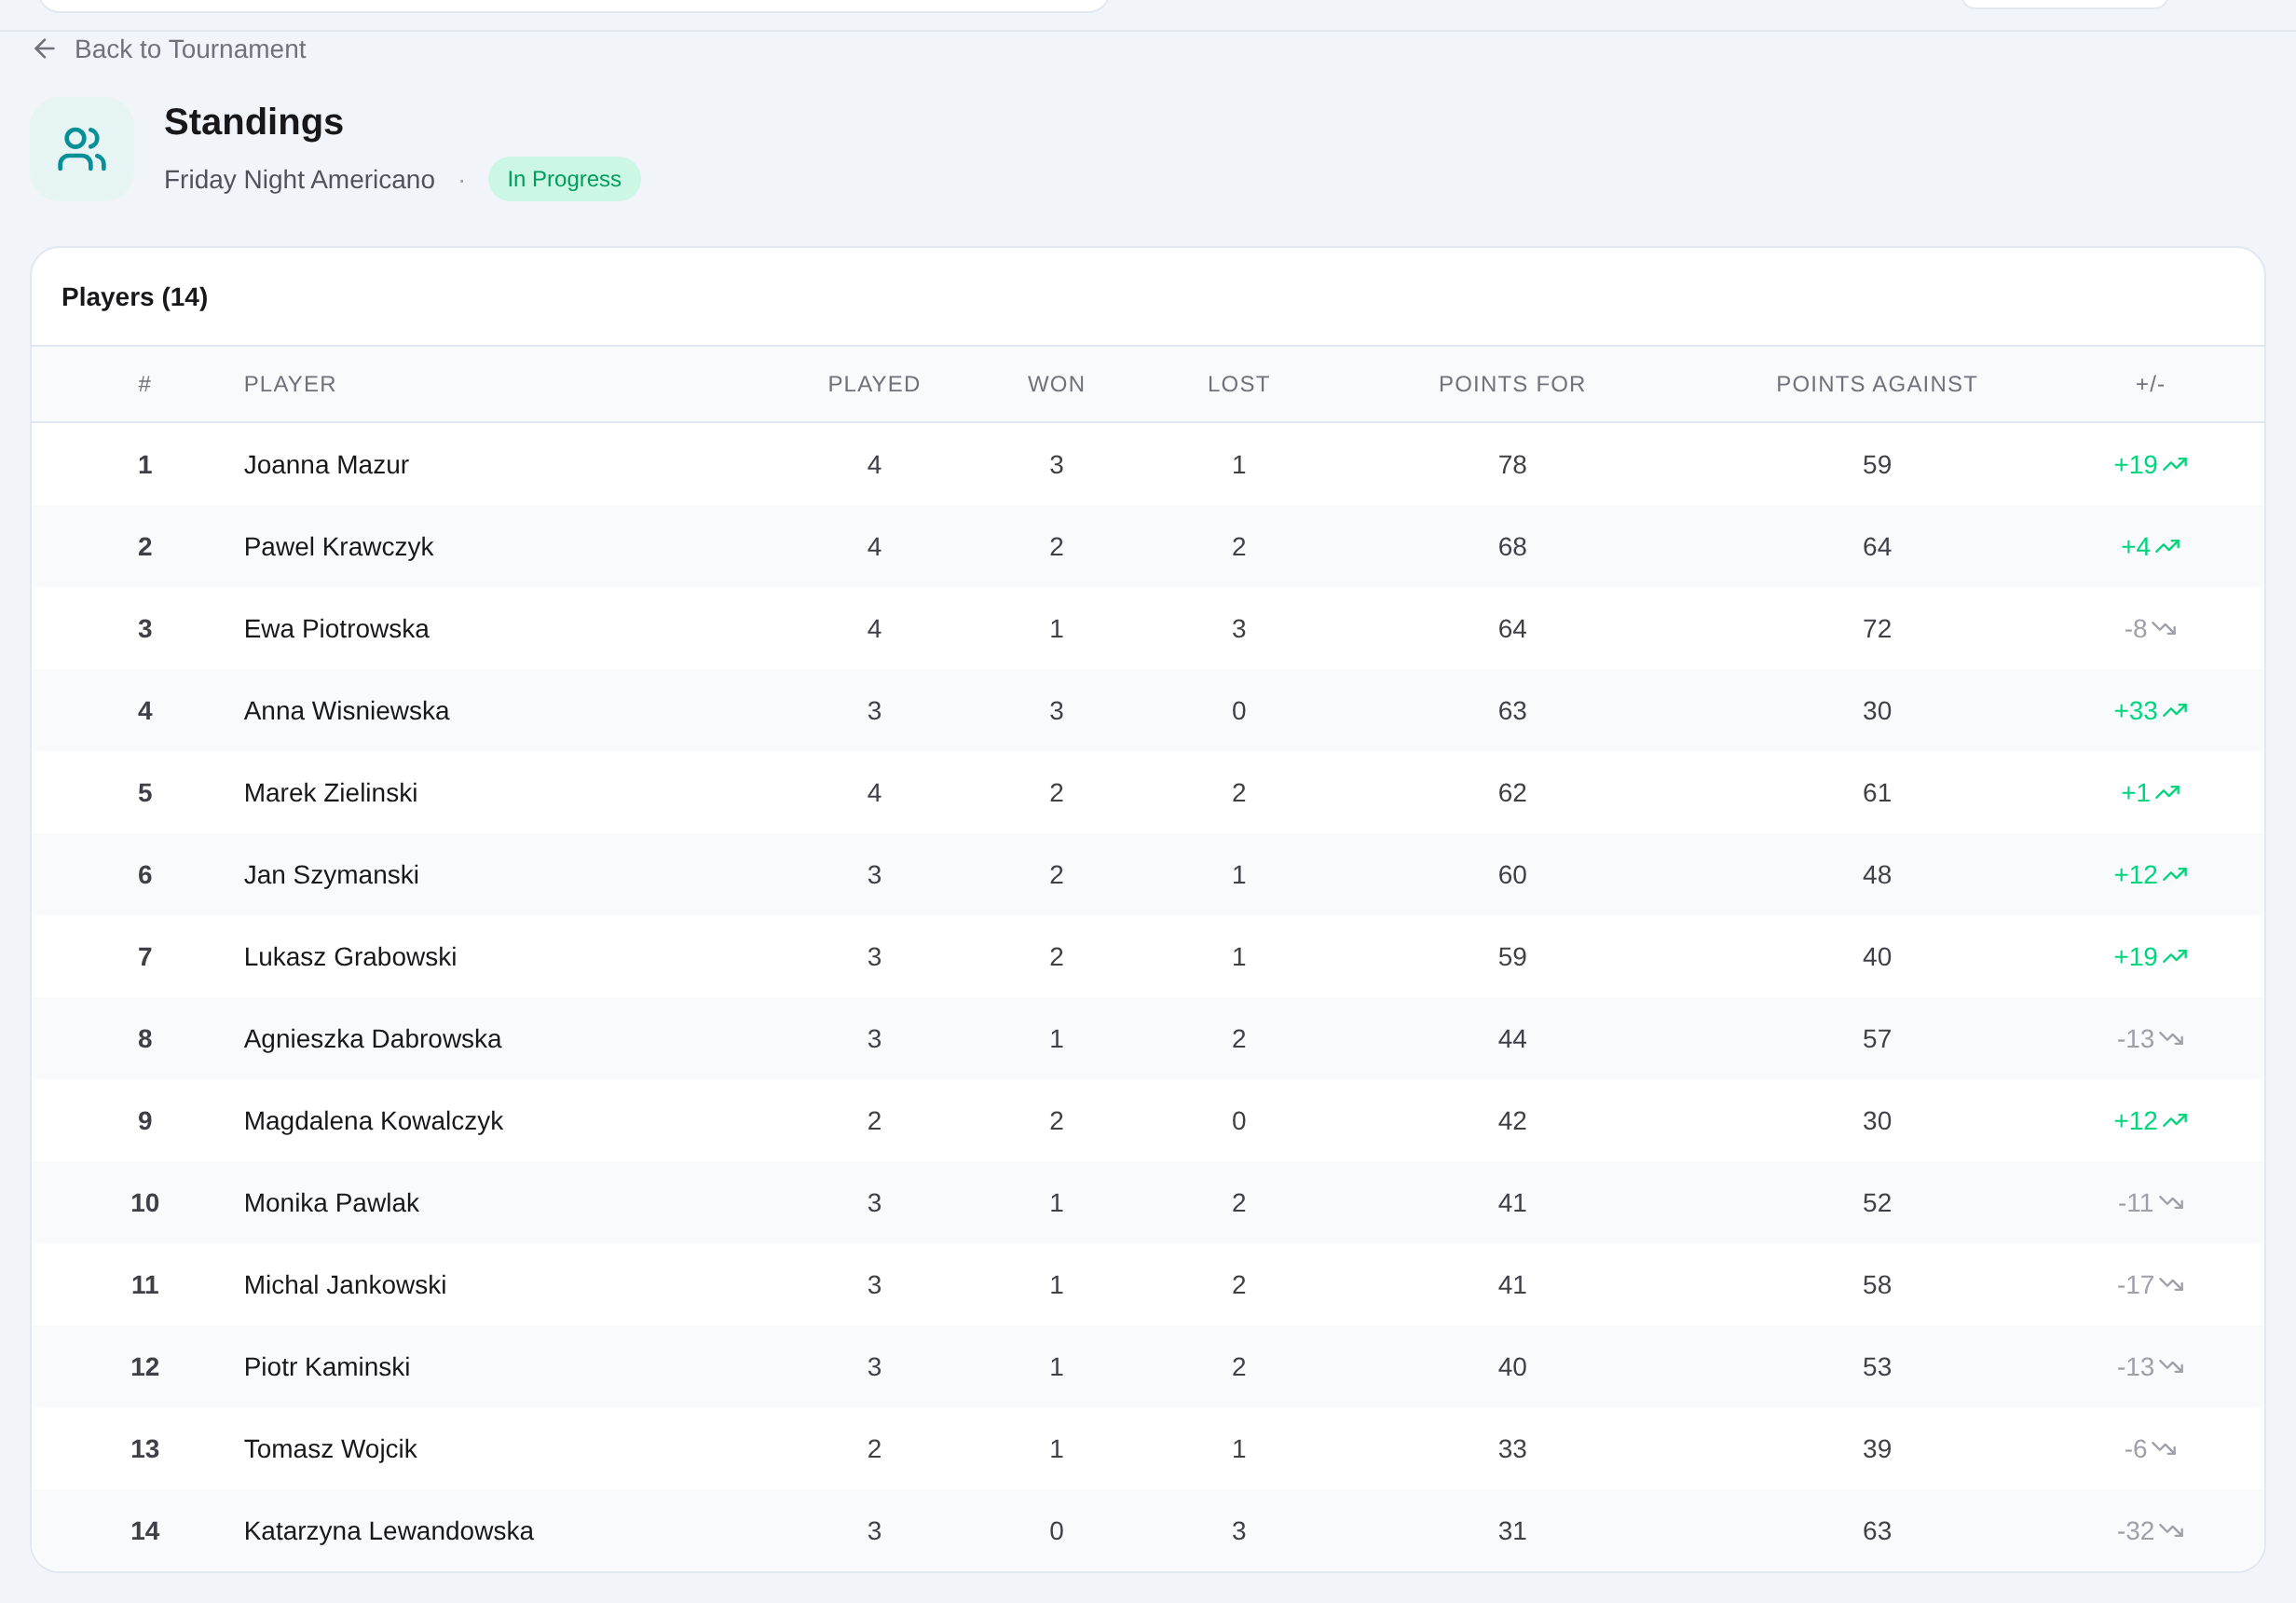
Task: Click the Standings players group icon
Action: [x=82, y=149]
